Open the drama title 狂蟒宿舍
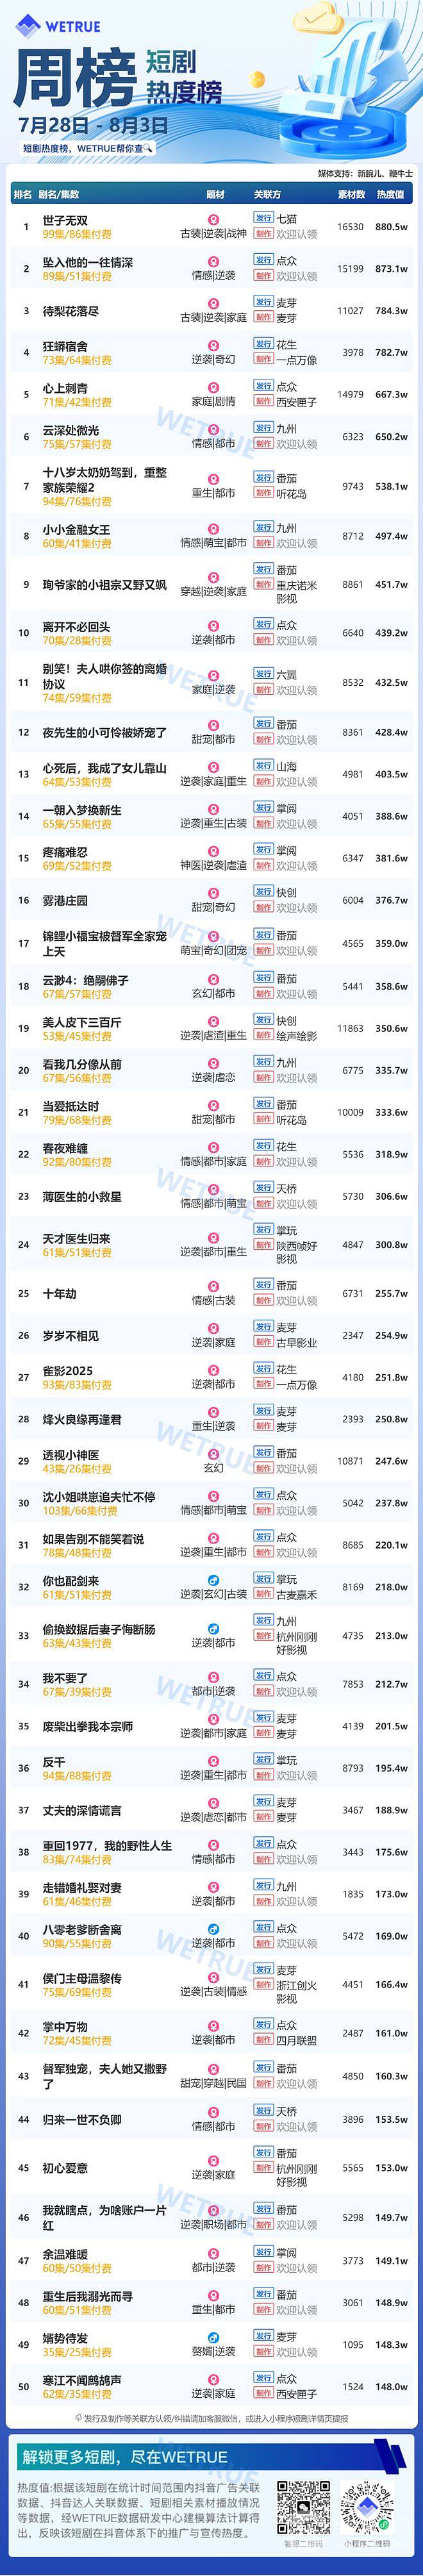Screen dimensions: 423x2576 coord(65,346)
